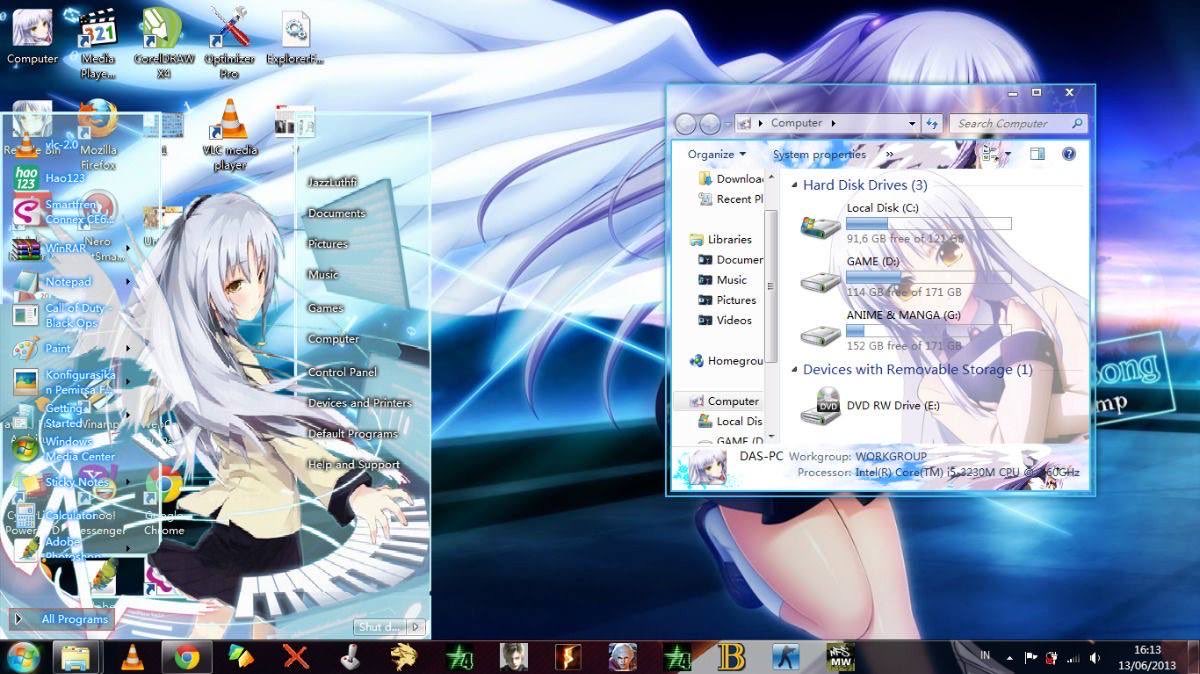
Task: Select Homegroup in the navigation pane
Action: point(726,361)
